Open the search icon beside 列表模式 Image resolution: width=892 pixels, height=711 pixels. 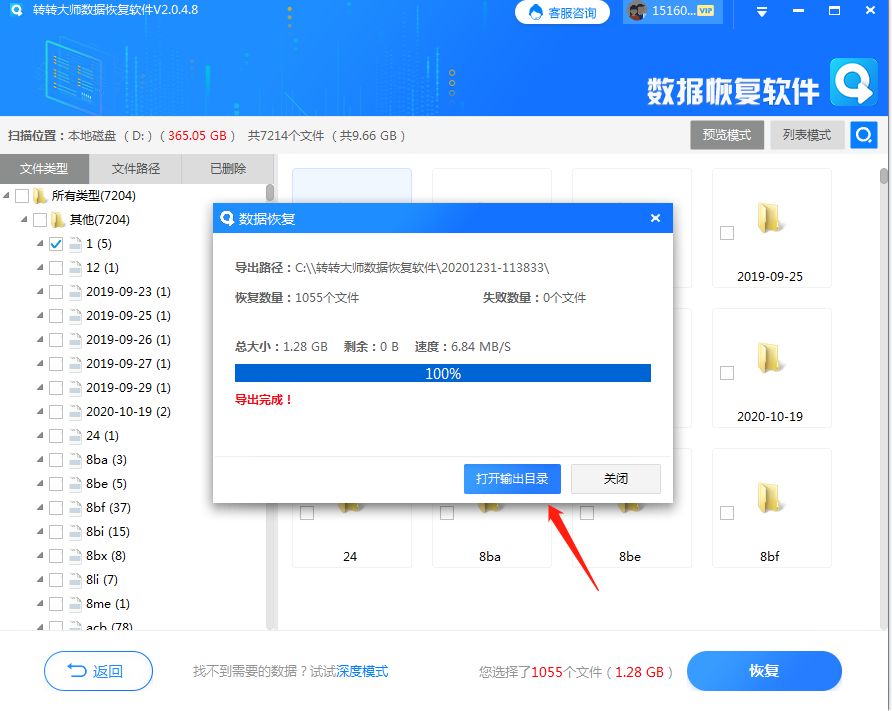point(863,134)
